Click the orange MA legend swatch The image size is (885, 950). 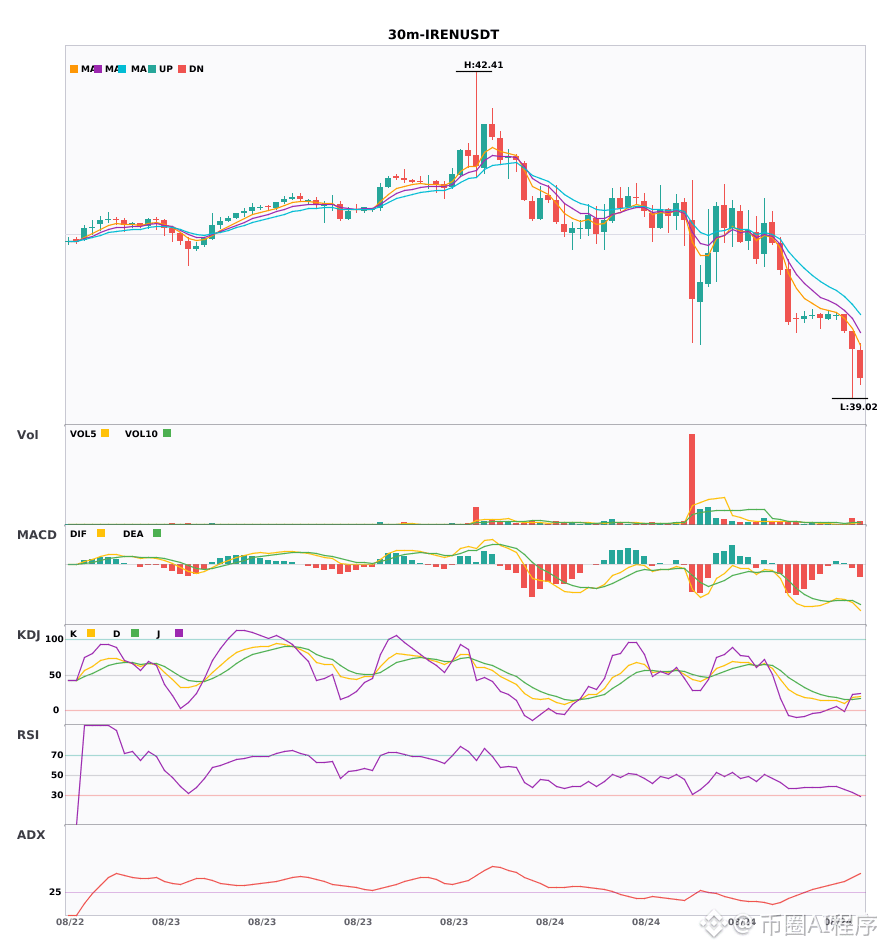click(x=74, y=69)
